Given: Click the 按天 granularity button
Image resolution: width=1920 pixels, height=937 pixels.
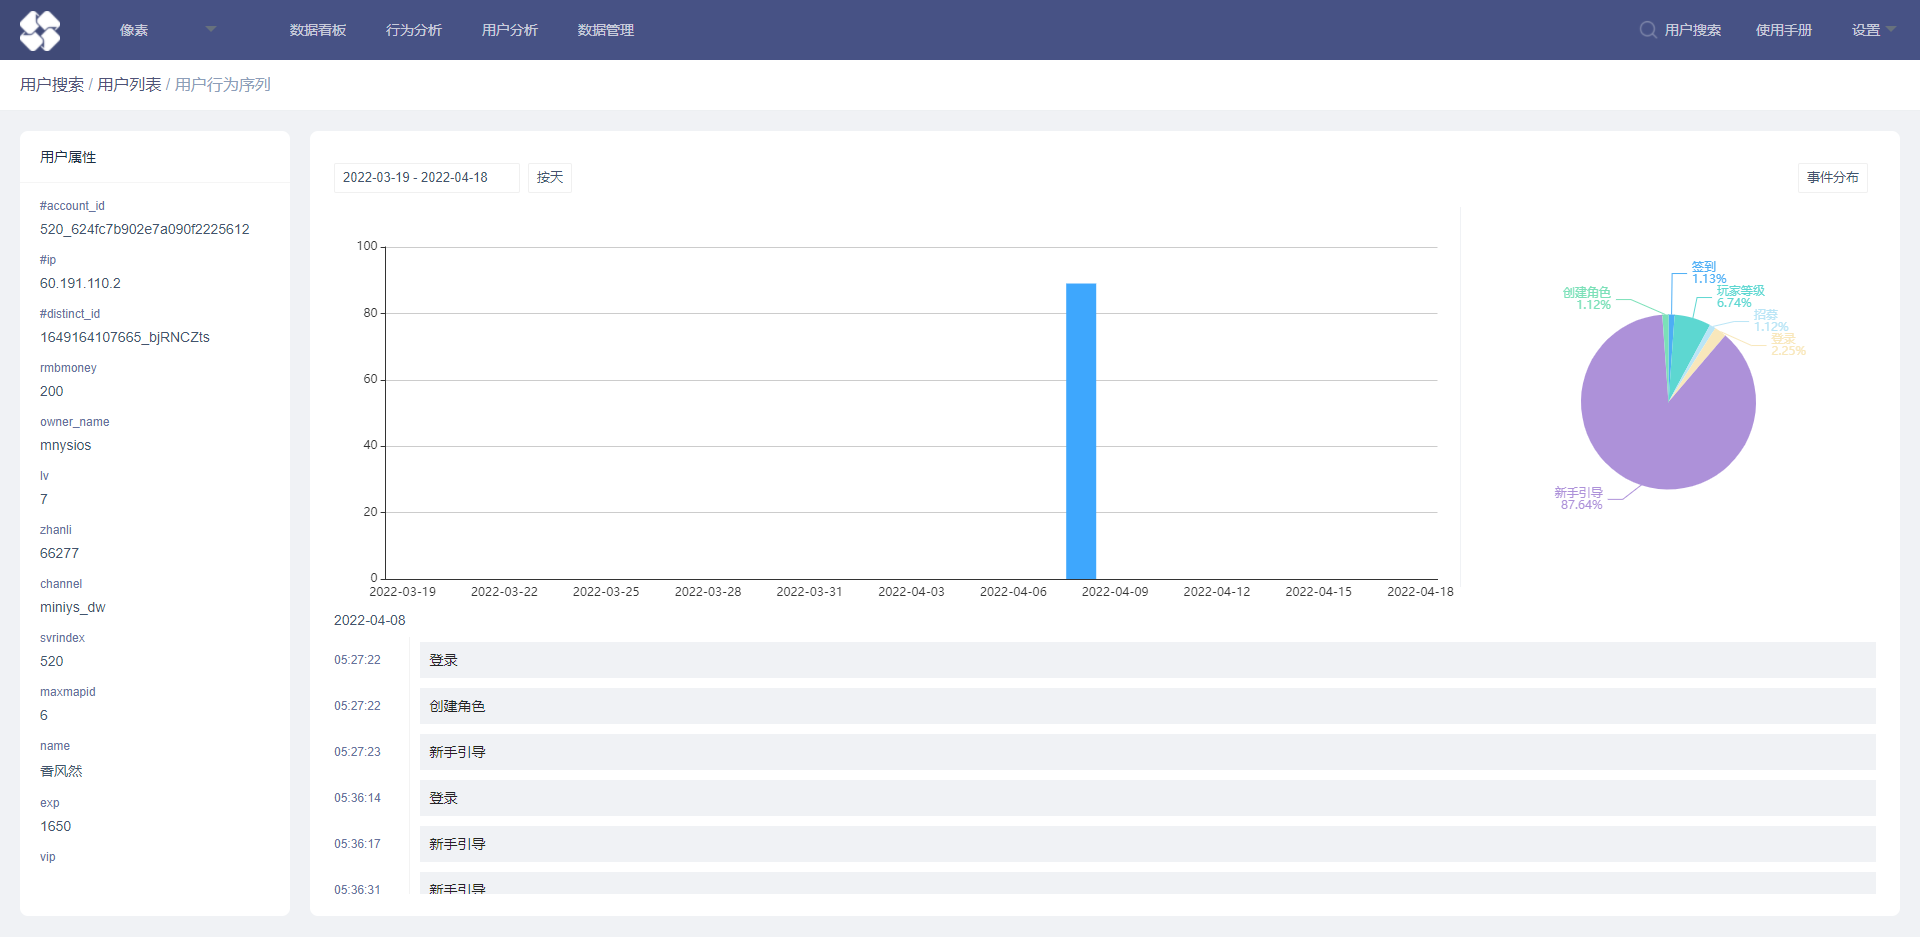Looking at the screenshot, I should (550, 178).
